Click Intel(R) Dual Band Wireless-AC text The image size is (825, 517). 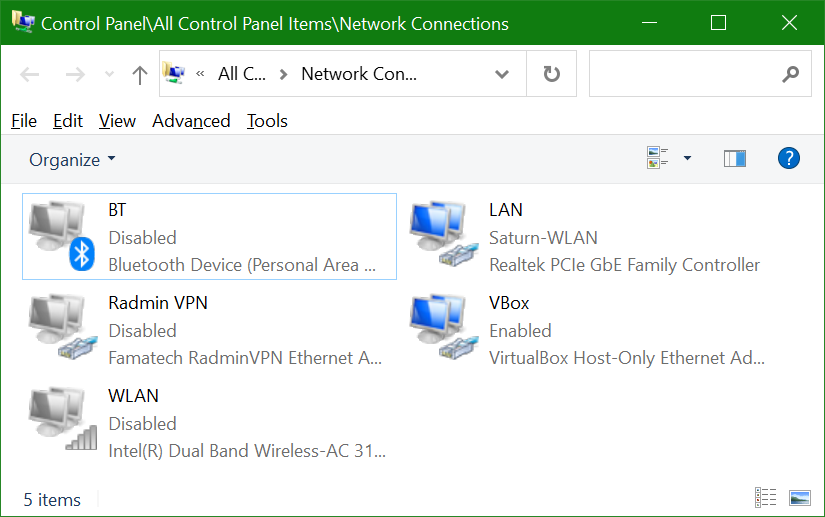point(247,451)
